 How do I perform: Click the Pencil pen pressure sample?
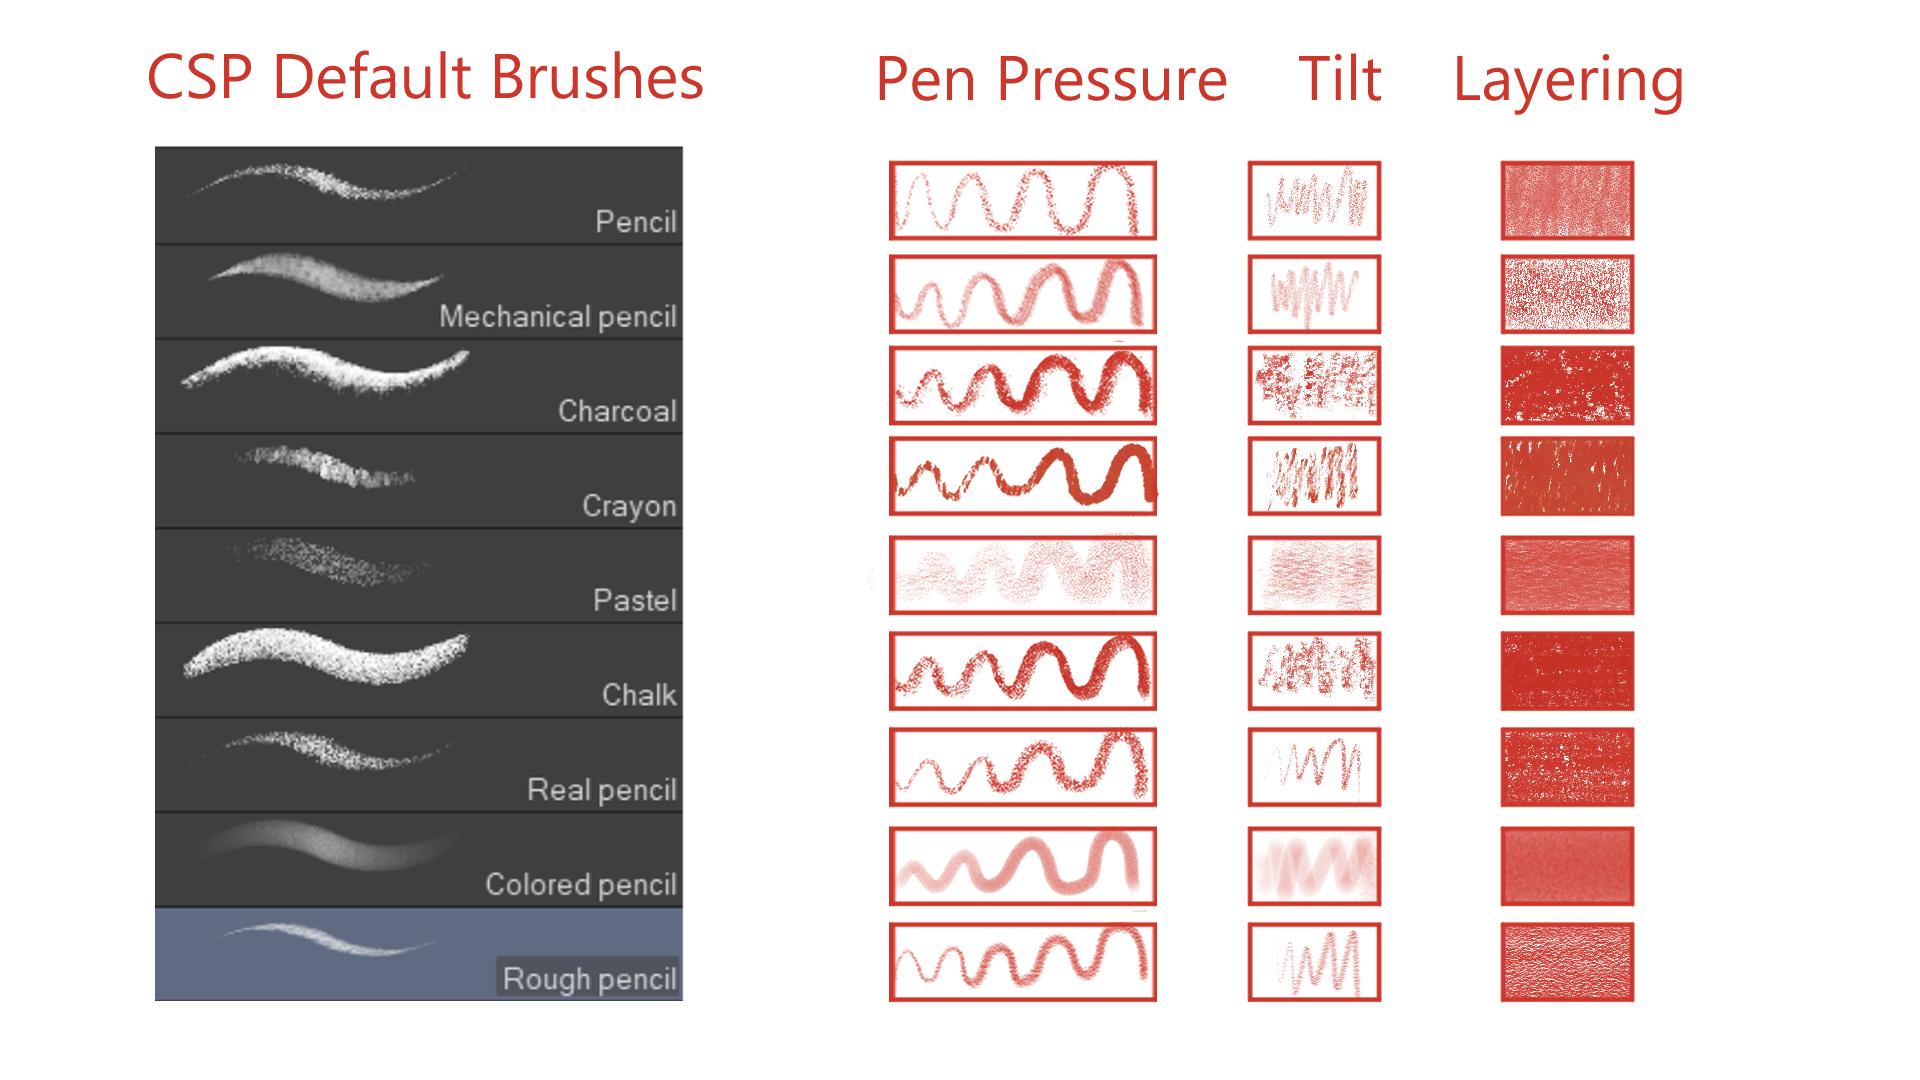tap(1022, 200)
